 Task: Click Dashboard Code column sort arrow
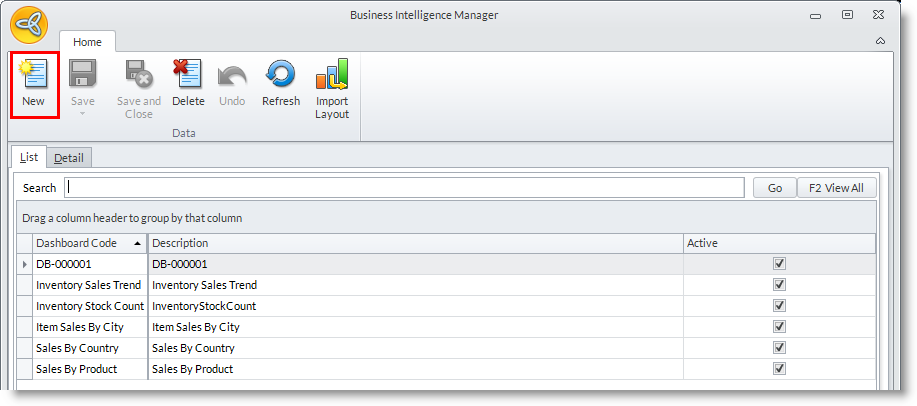[x=136, y=243]
